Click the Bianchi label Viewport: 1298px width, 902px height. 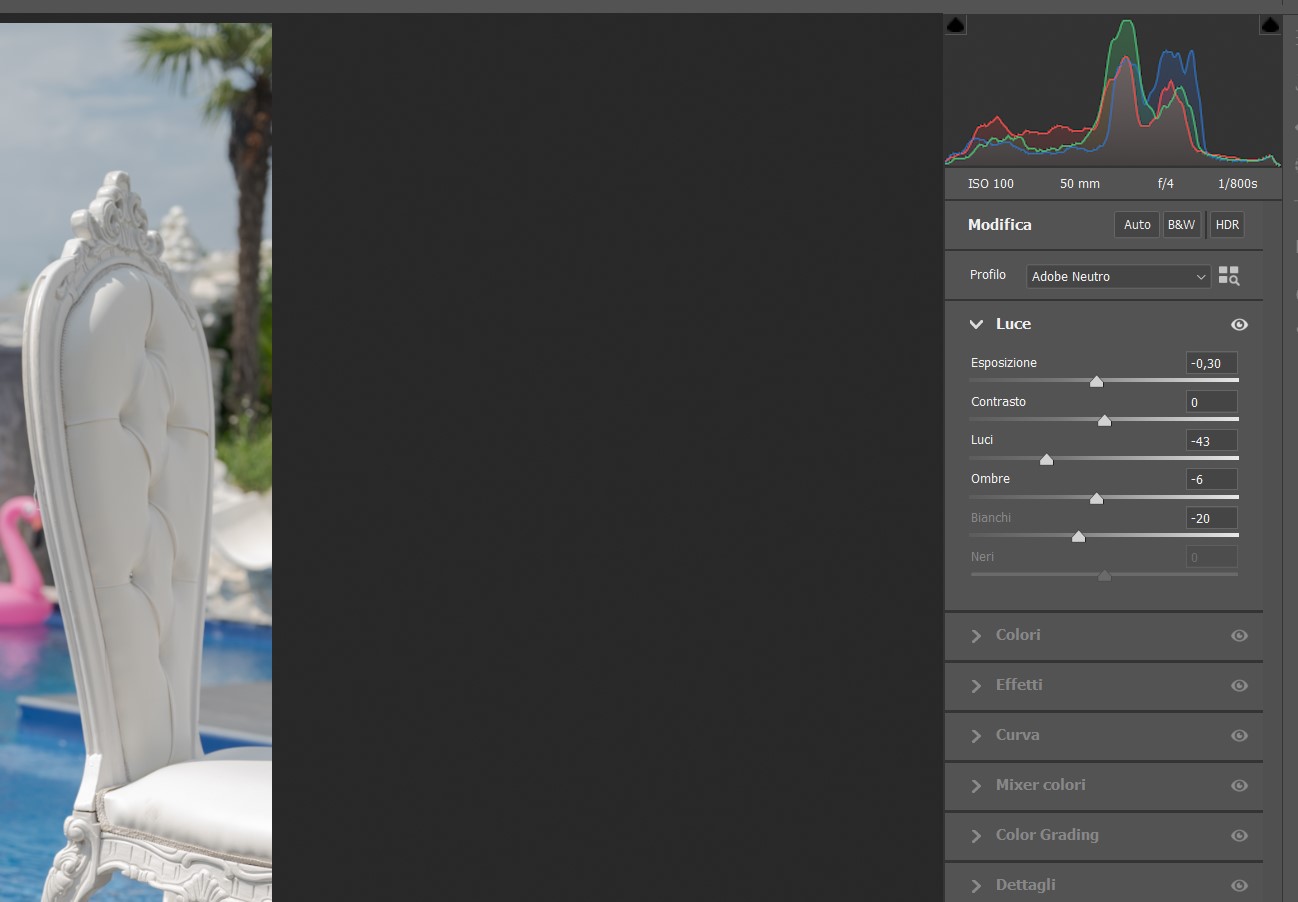[991, 518]
